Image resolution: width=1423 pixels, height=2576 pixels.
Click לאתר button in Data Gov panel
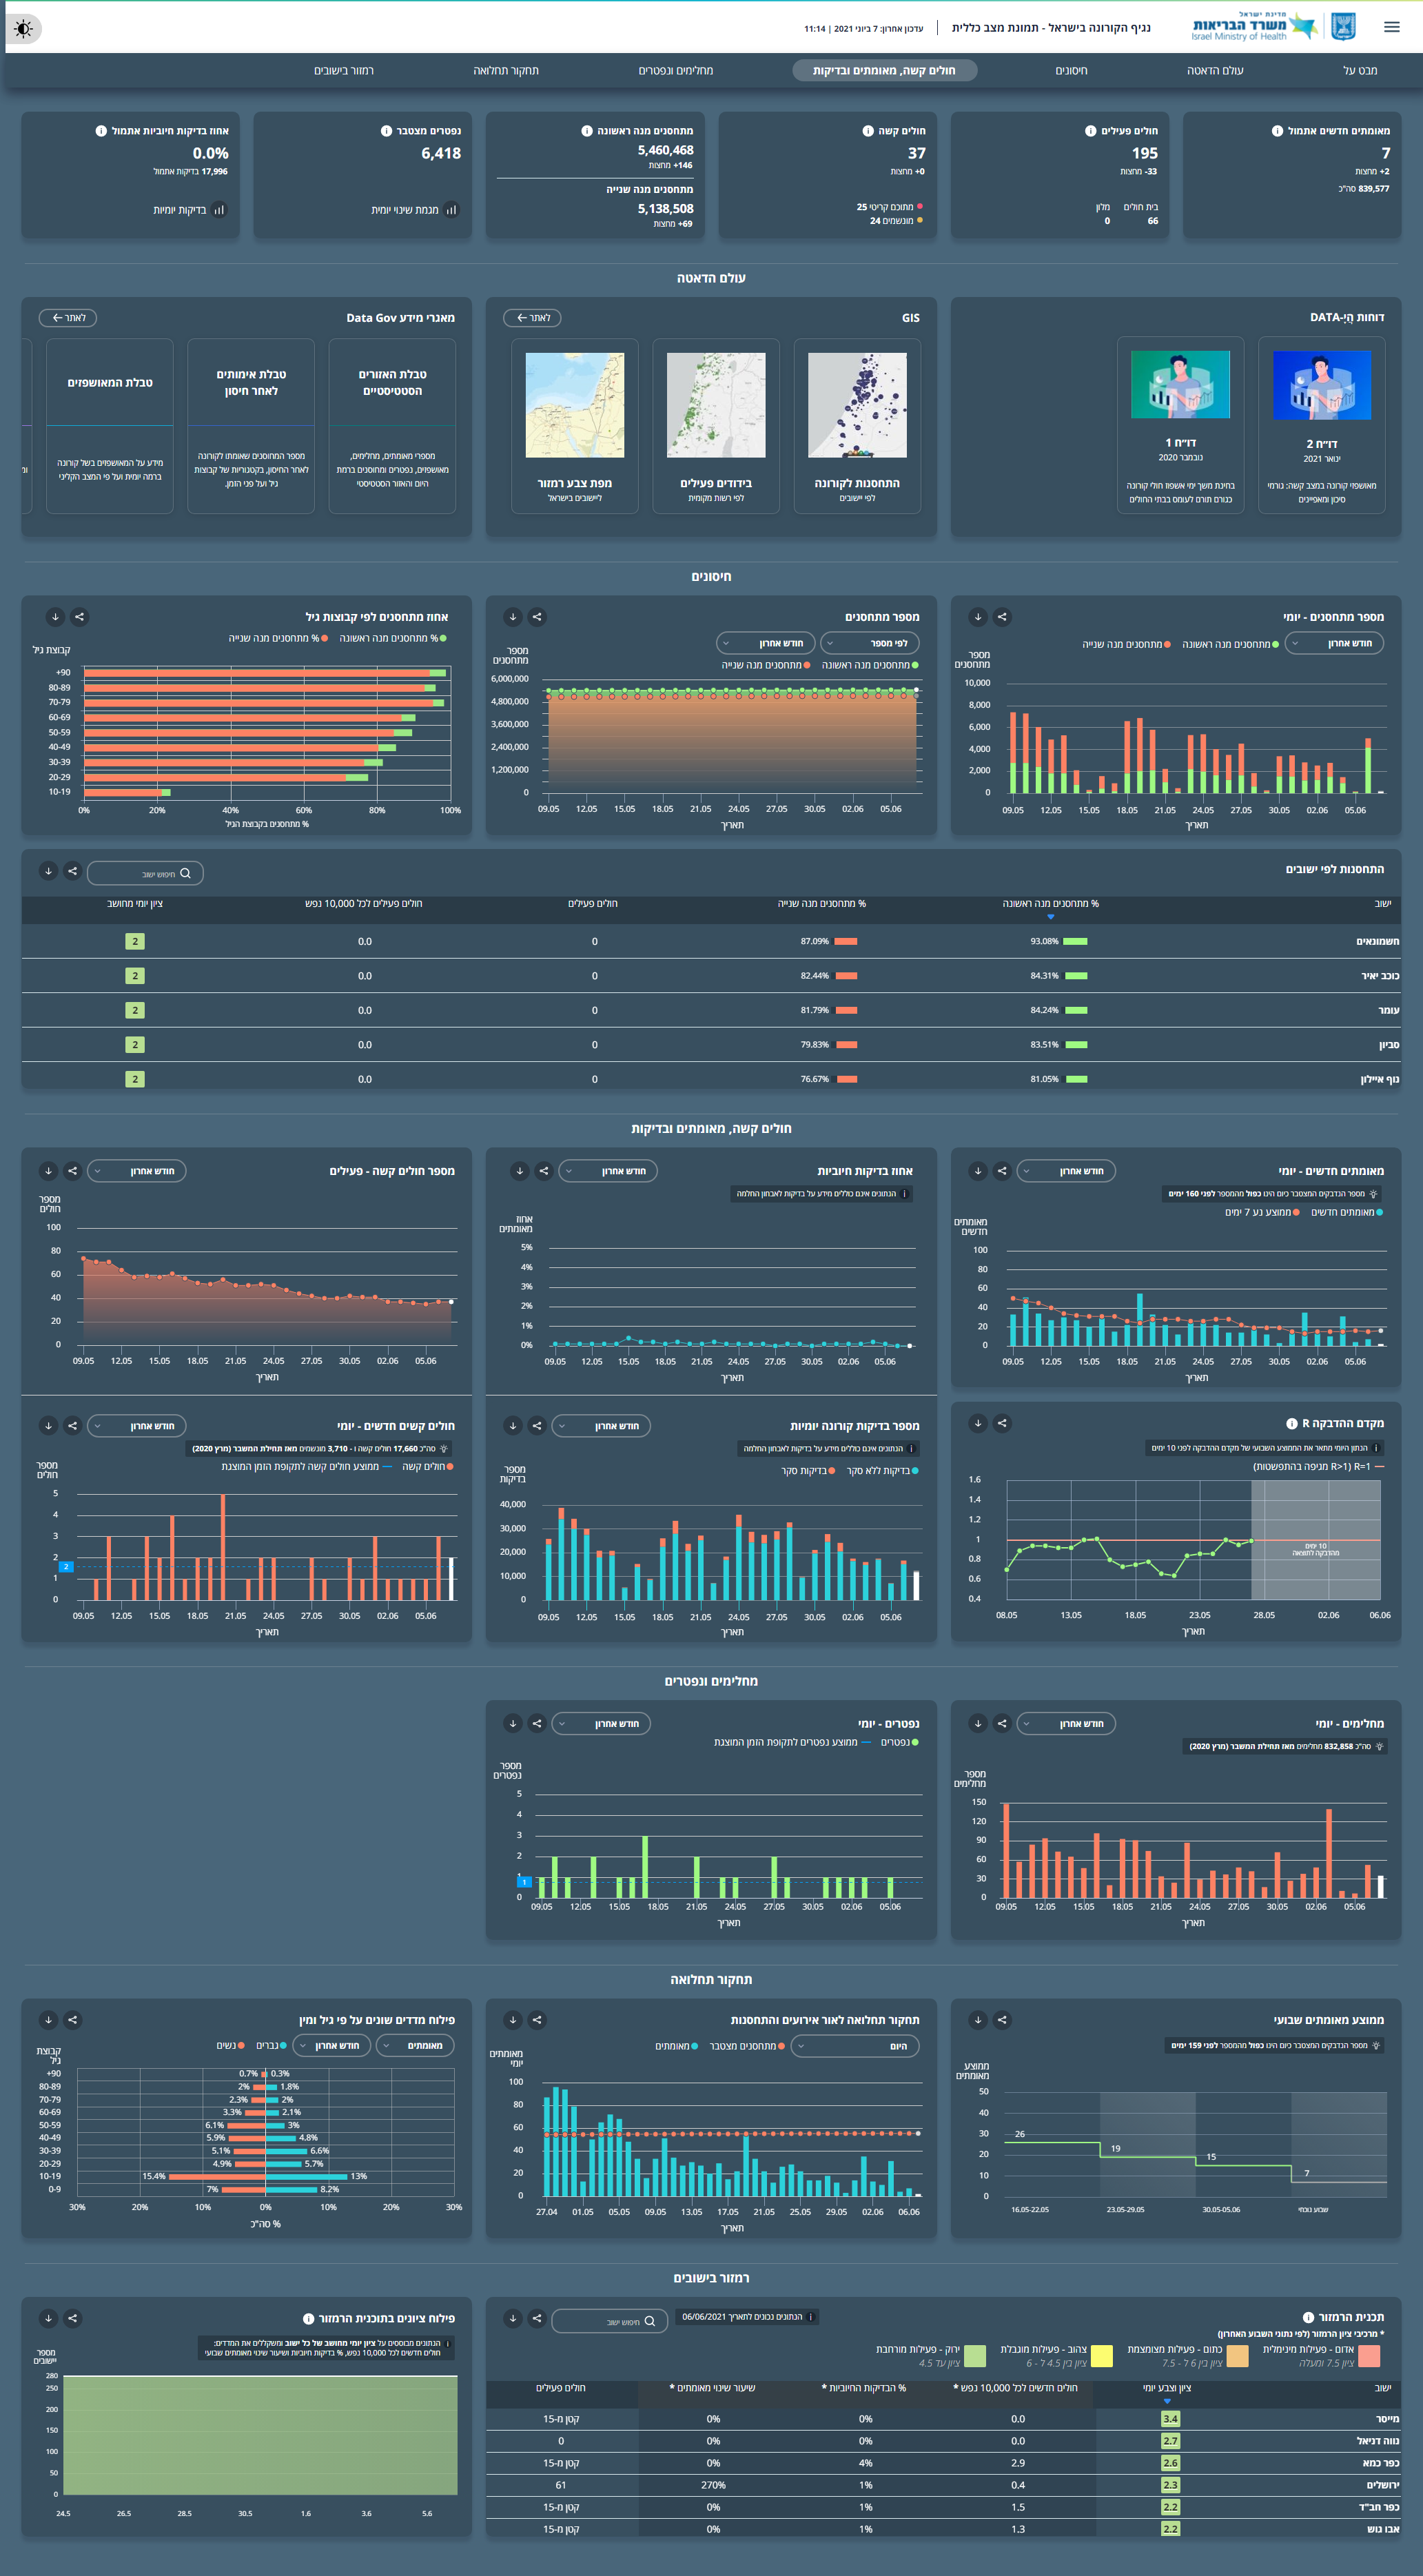pyautogui.click(x=68, y=318)
